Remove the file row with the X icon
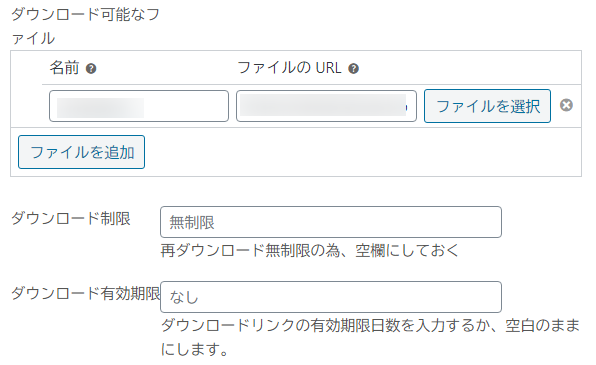Viewport: 596px width, 365px height. [566, 105]
